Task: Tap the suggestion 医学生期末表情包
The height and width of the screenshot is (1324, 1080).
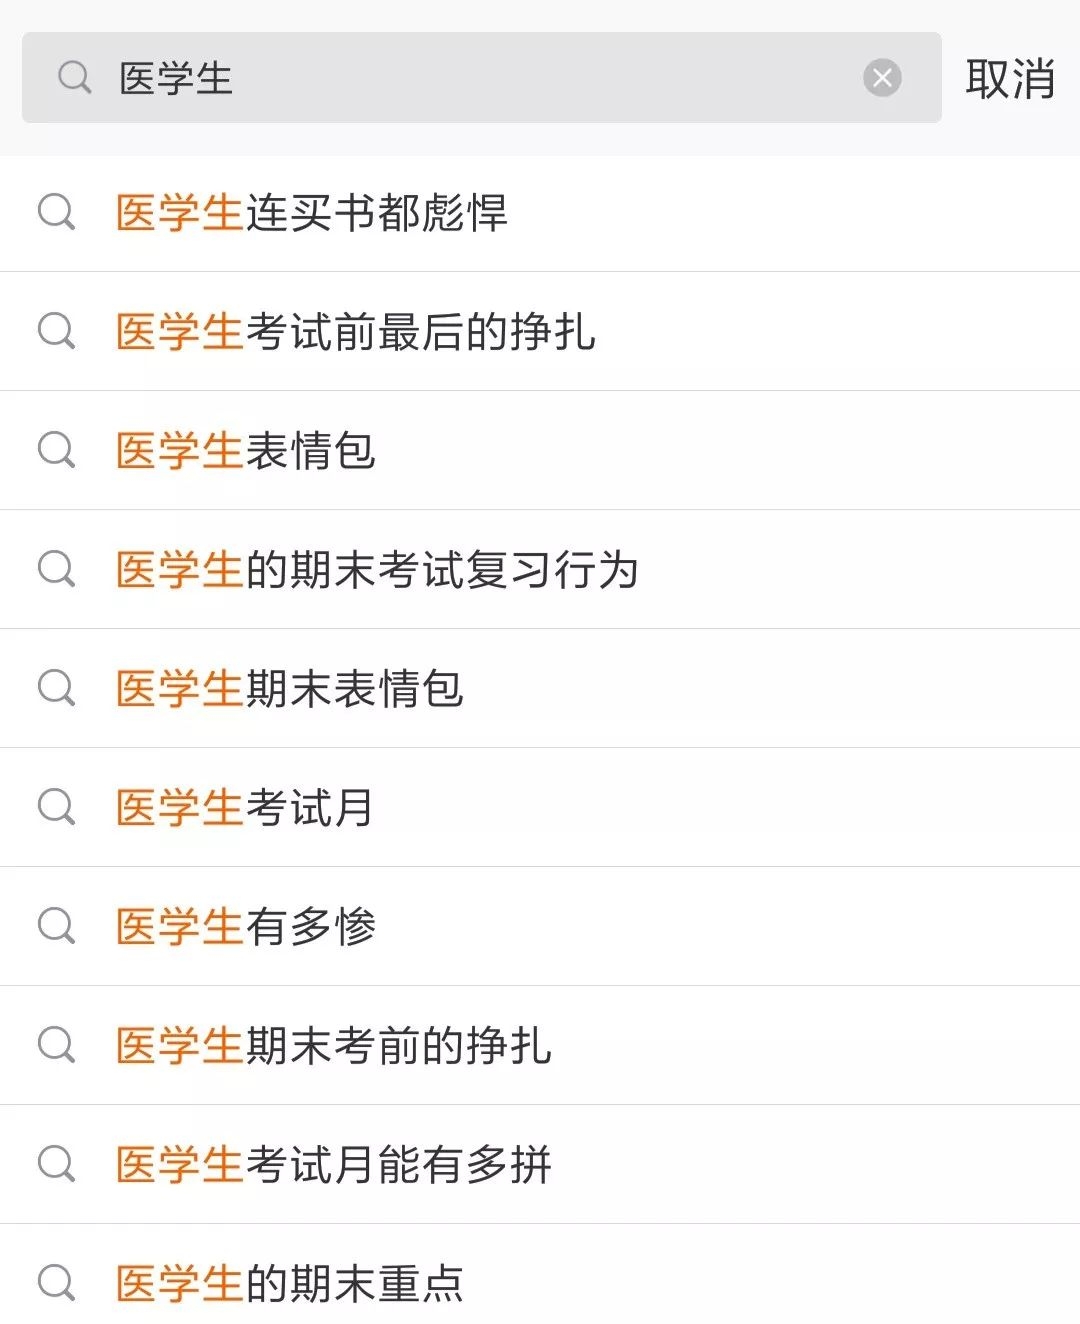Action: coord(290,689)
